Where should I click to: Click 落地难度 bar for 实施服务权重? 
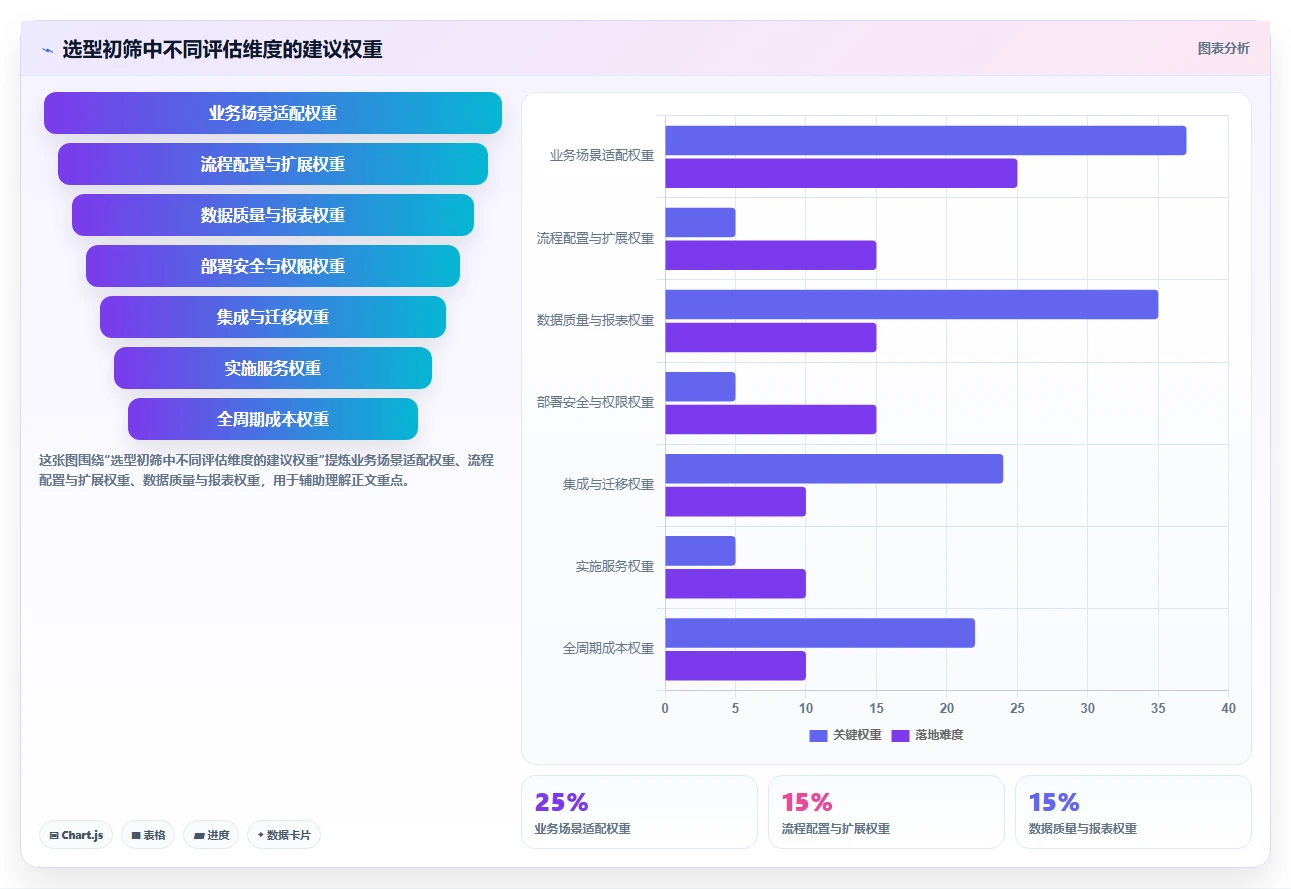[735, 583]
